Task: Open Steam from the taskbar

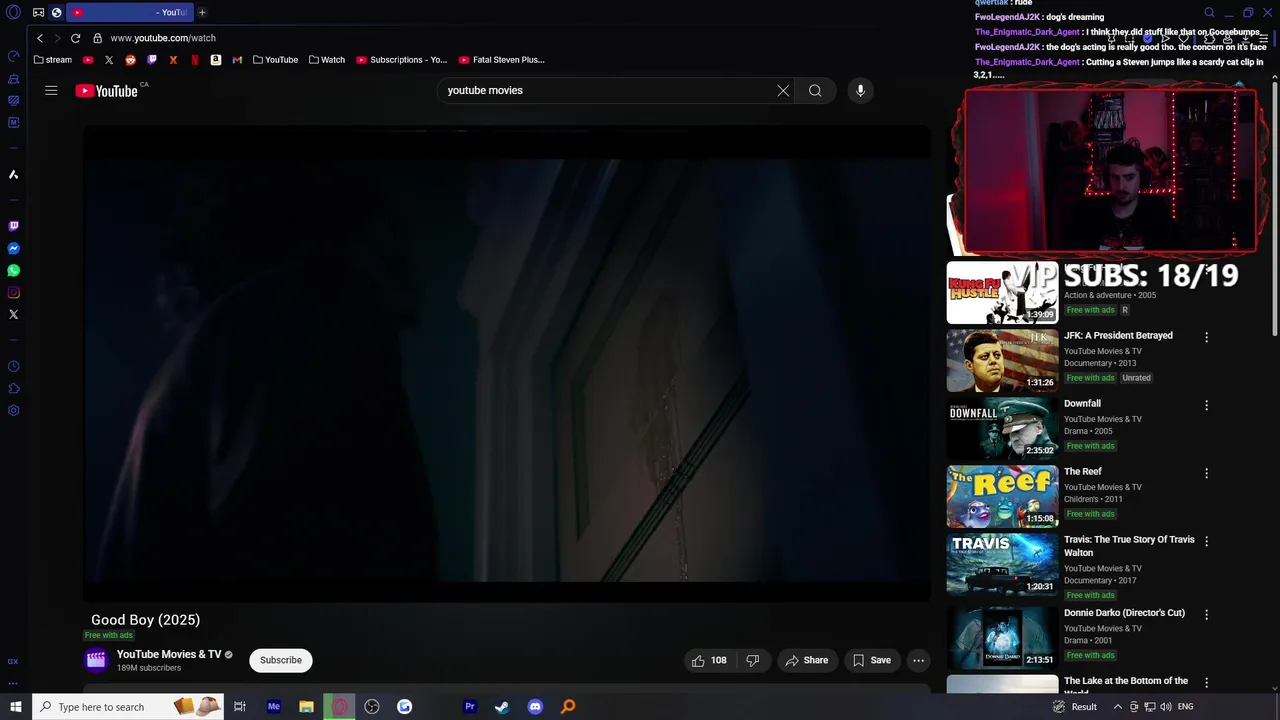Action: click(x=502, y=707)
